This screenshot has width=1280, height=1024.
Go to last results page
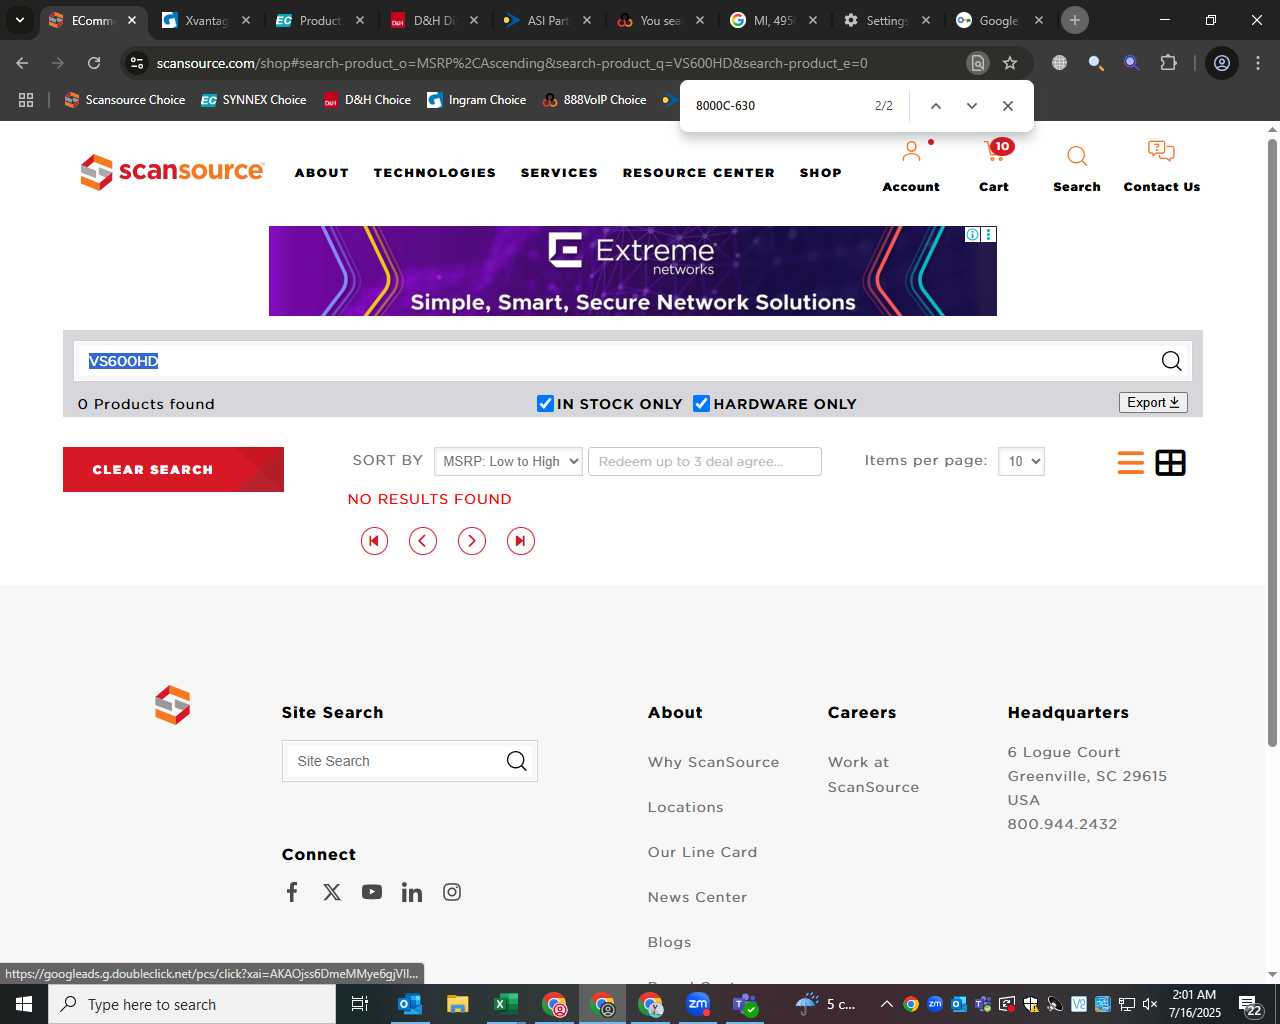point(521,541)
